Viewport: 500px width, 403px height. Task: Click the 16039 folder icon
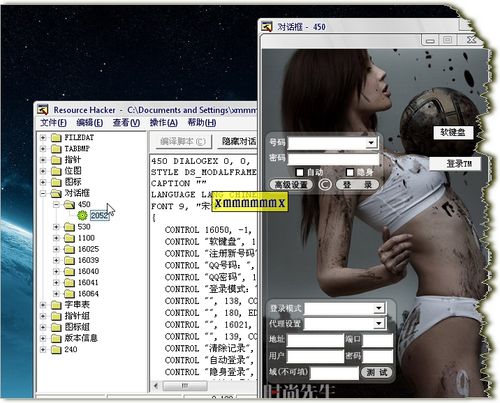point(69,260)
